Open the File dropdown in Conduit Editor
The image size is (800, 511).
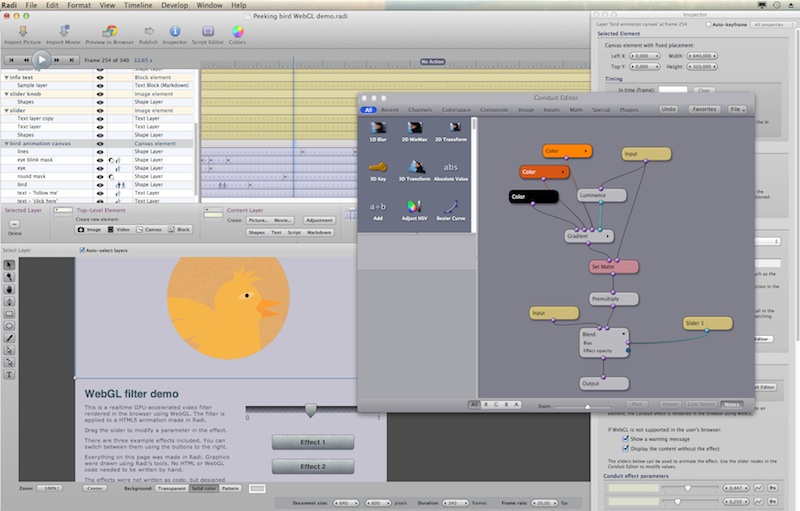point(738,108)
